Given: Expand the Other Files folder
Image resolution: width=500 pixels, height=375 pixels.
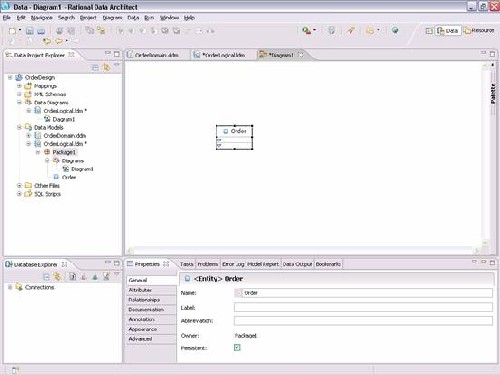Looking at the screenshot, I should [19, 185].
